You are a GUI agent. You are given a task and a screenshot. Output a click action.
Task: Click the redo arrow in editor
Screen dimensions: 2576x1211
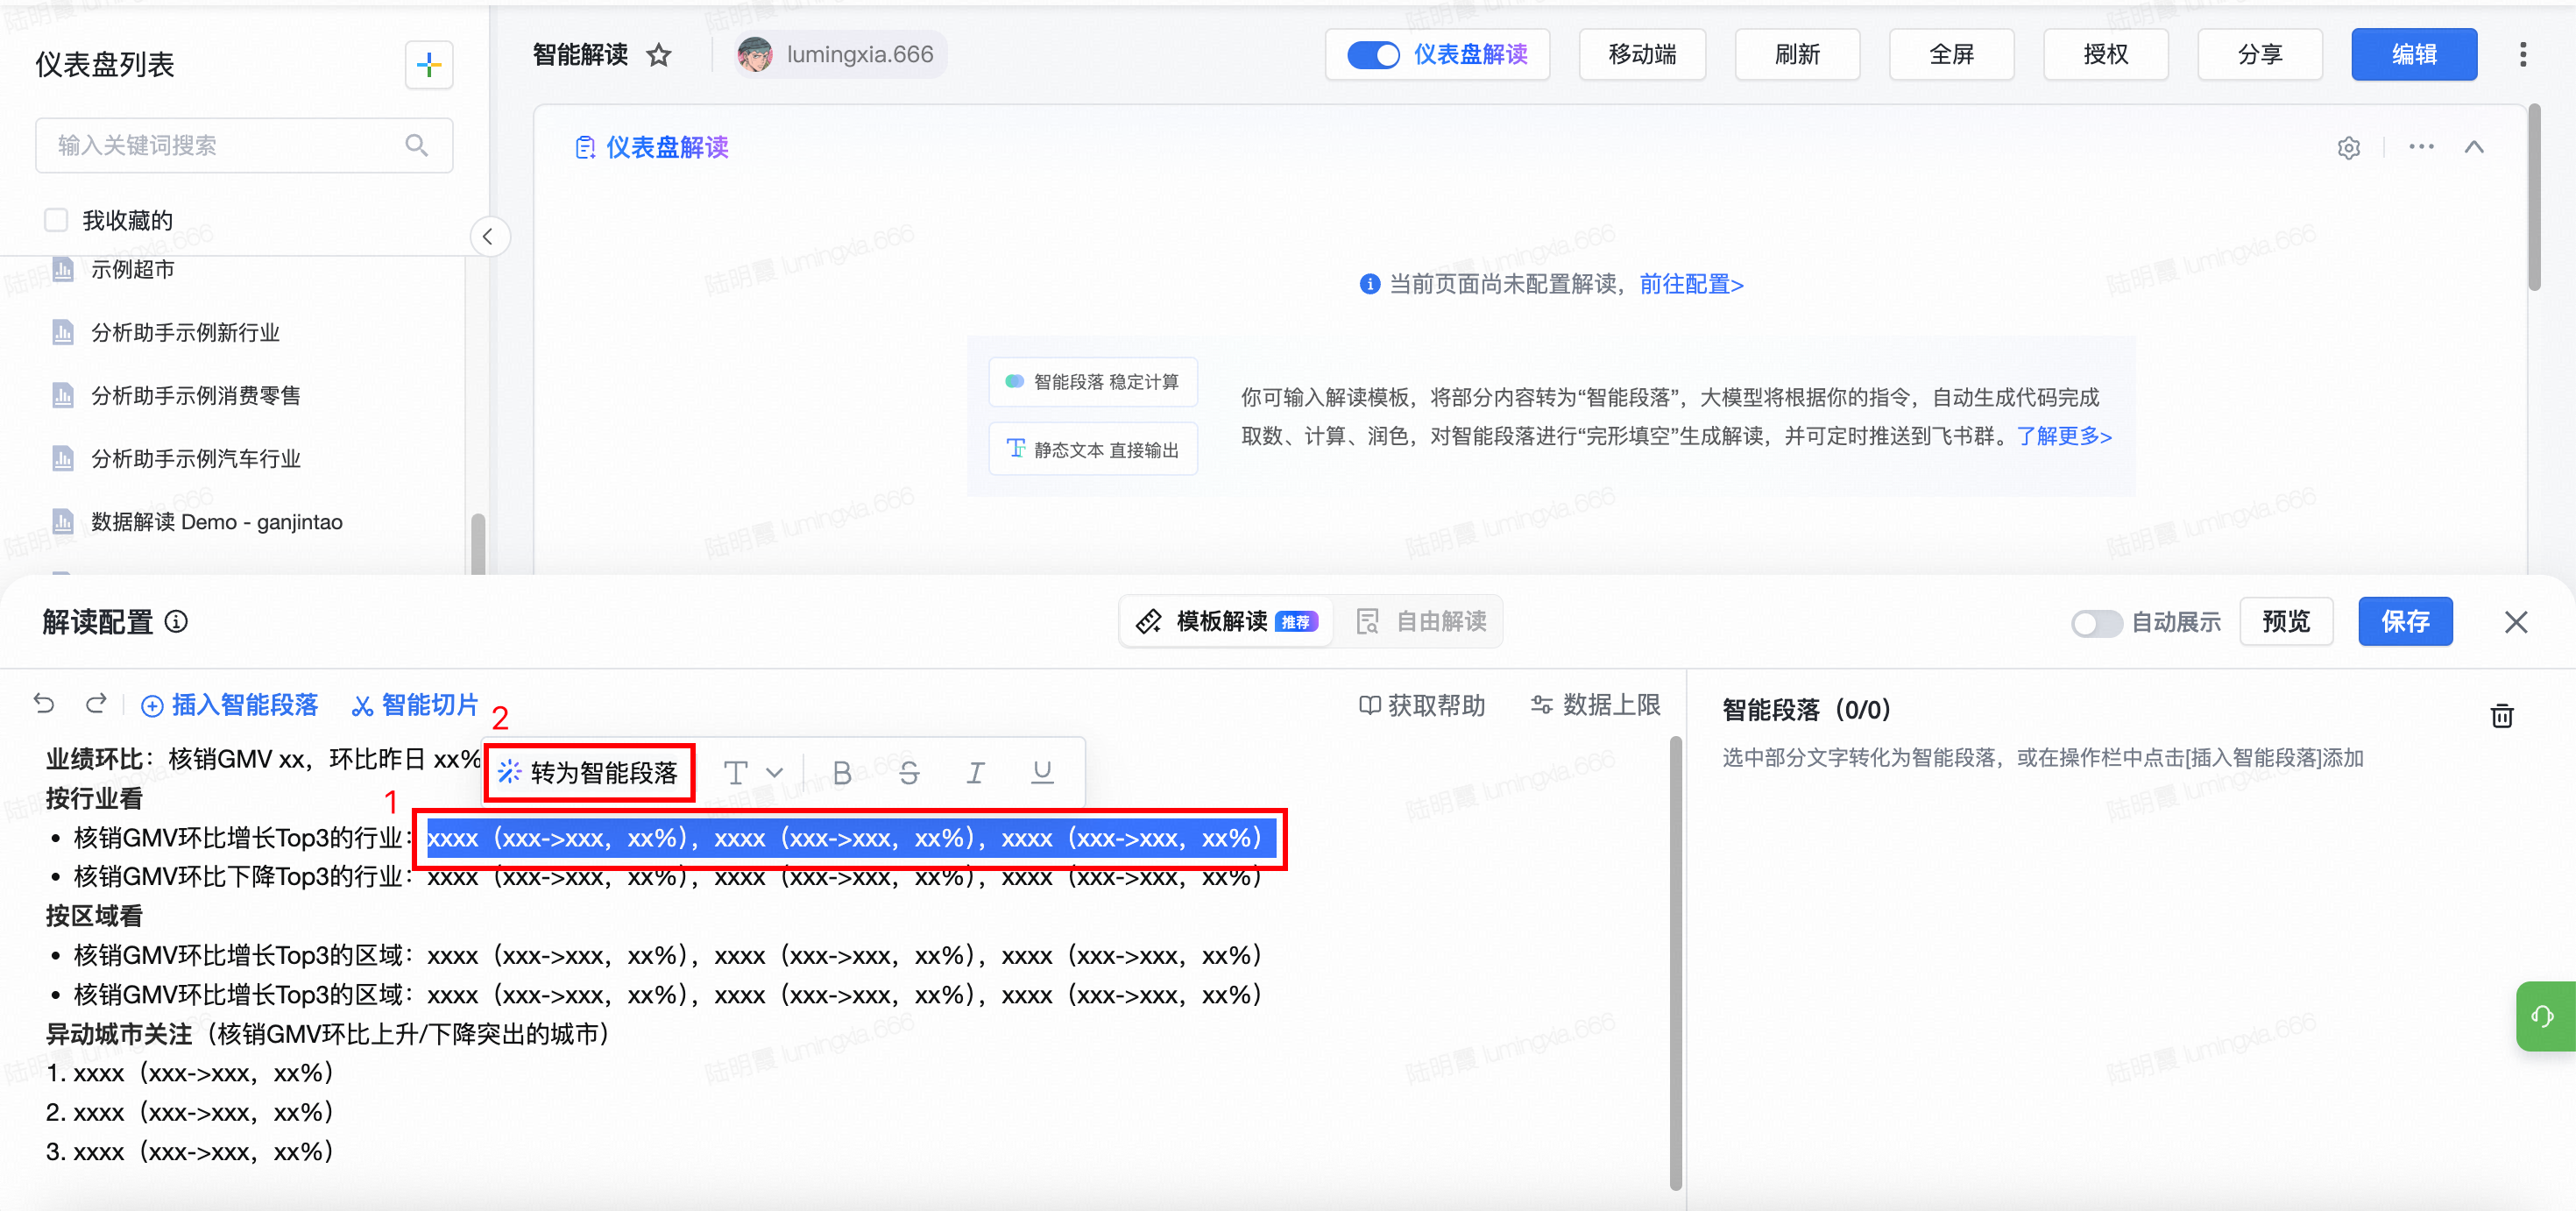[x=96, y=704]
